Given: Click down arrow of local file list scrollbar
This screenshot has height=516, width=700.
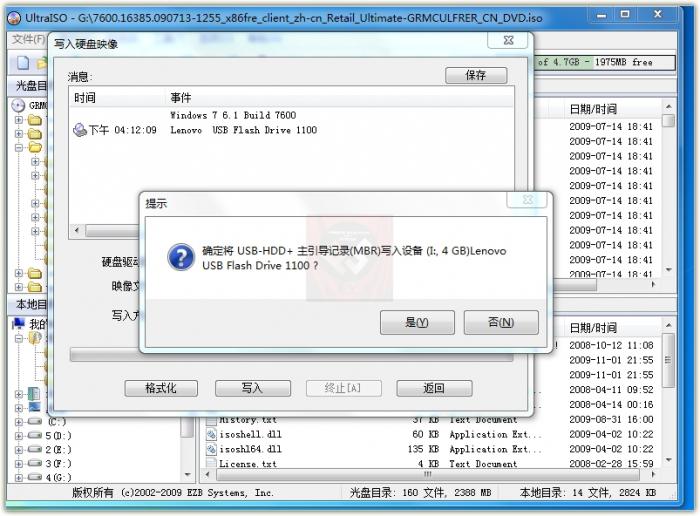Looking at the screenshot, I should coord(668,460).
